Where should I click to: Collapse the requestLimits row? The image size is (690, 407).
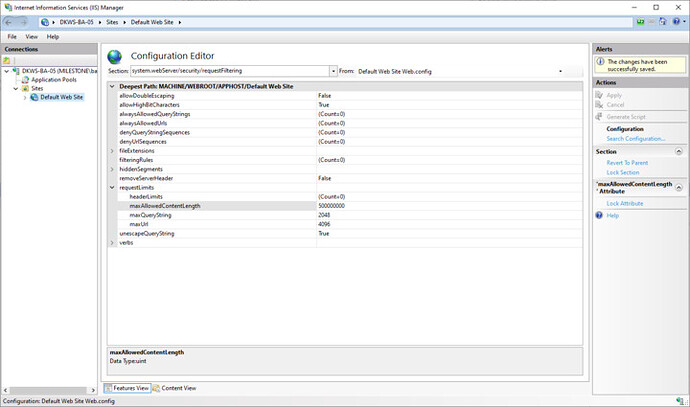tap(112, 187)
